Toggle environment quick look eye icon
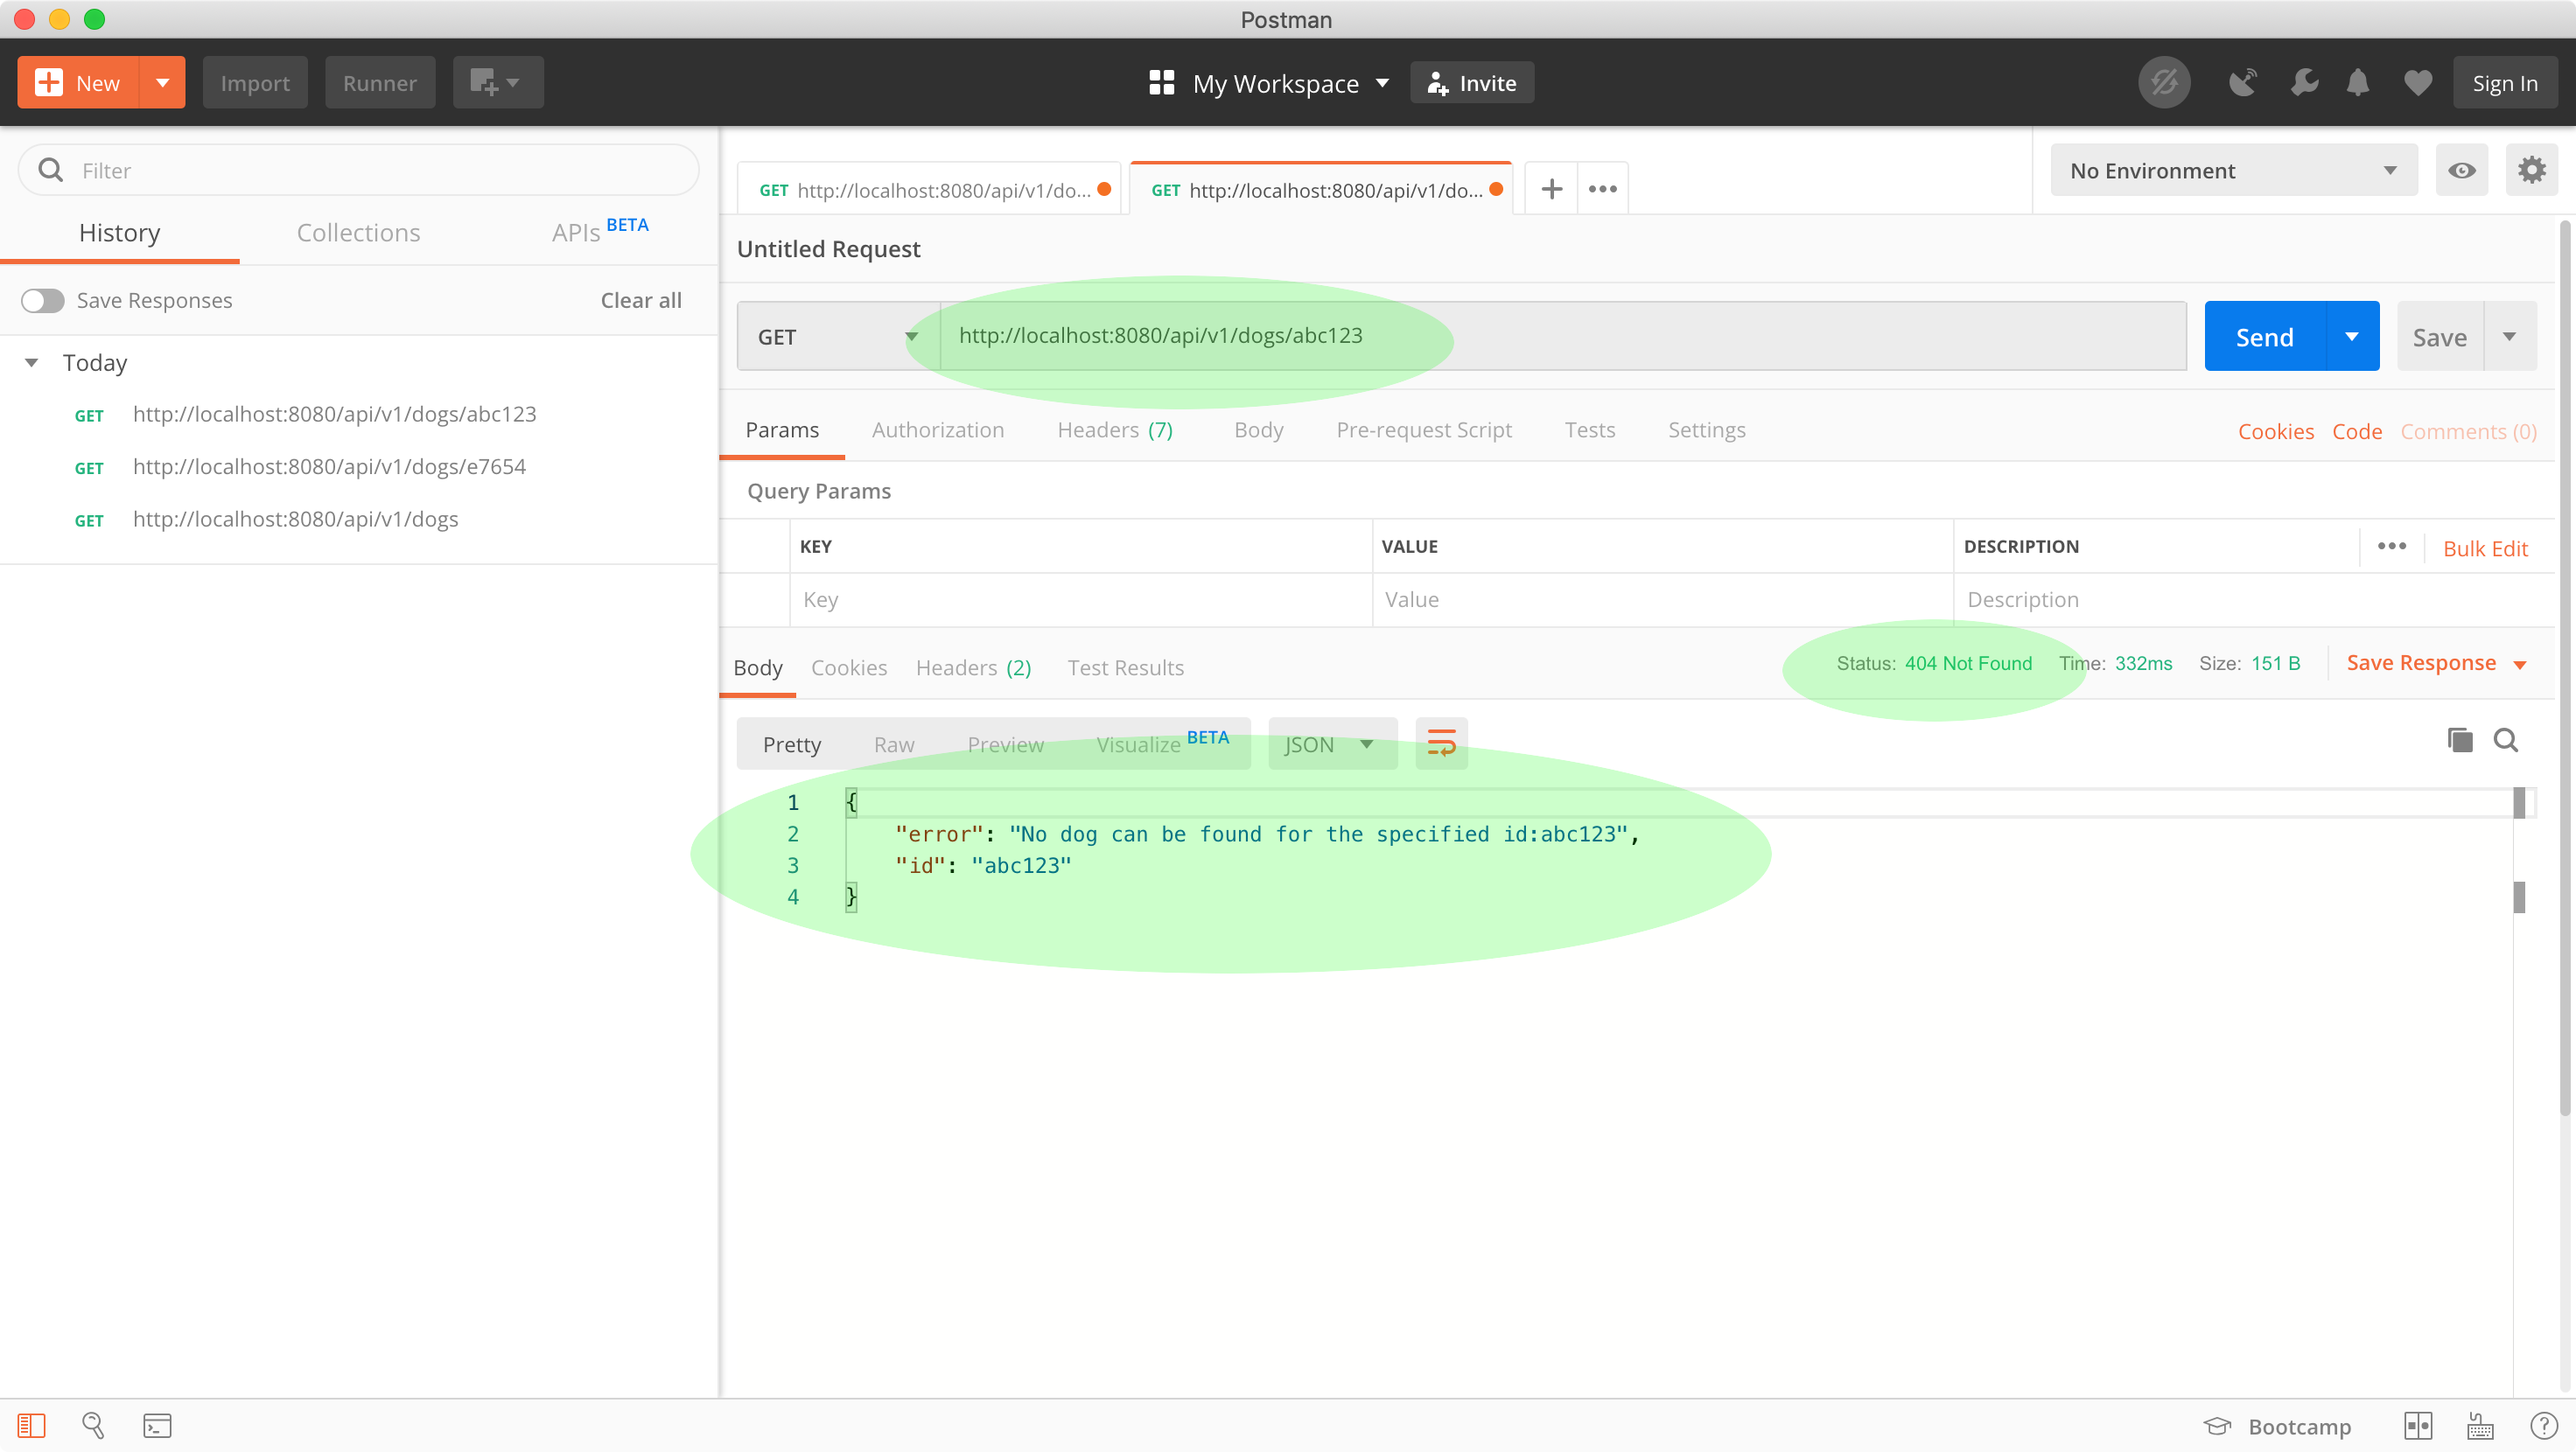The image size is (2576, 1452). point(2462,170)
